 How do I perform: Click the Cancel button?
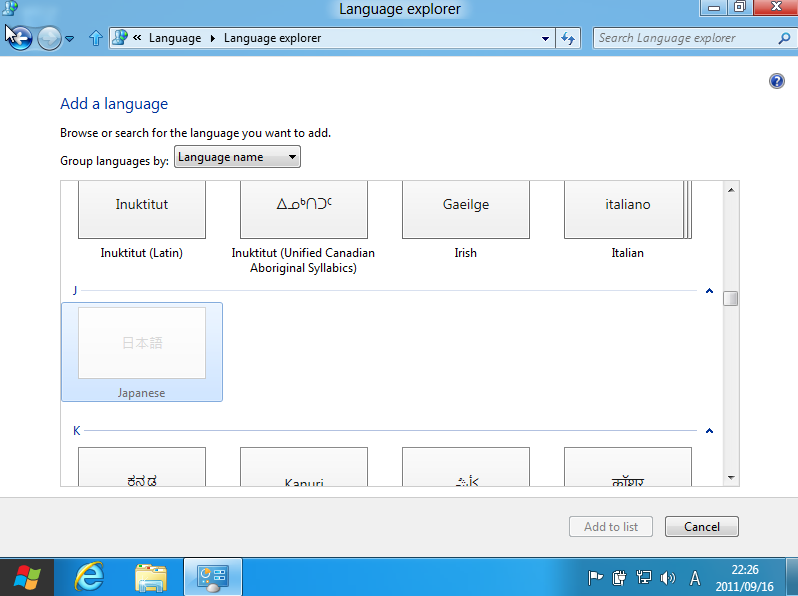click(x=701, y=527)
